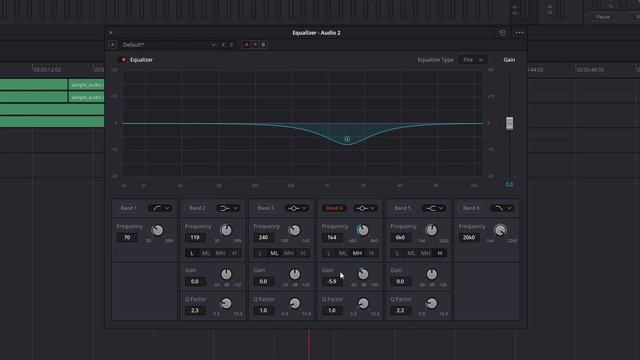The height and width of the screenshot is (360, 640).
Task: Click Band 2 Q Factor field showing 2.3
Action: (x=195, y=311)
